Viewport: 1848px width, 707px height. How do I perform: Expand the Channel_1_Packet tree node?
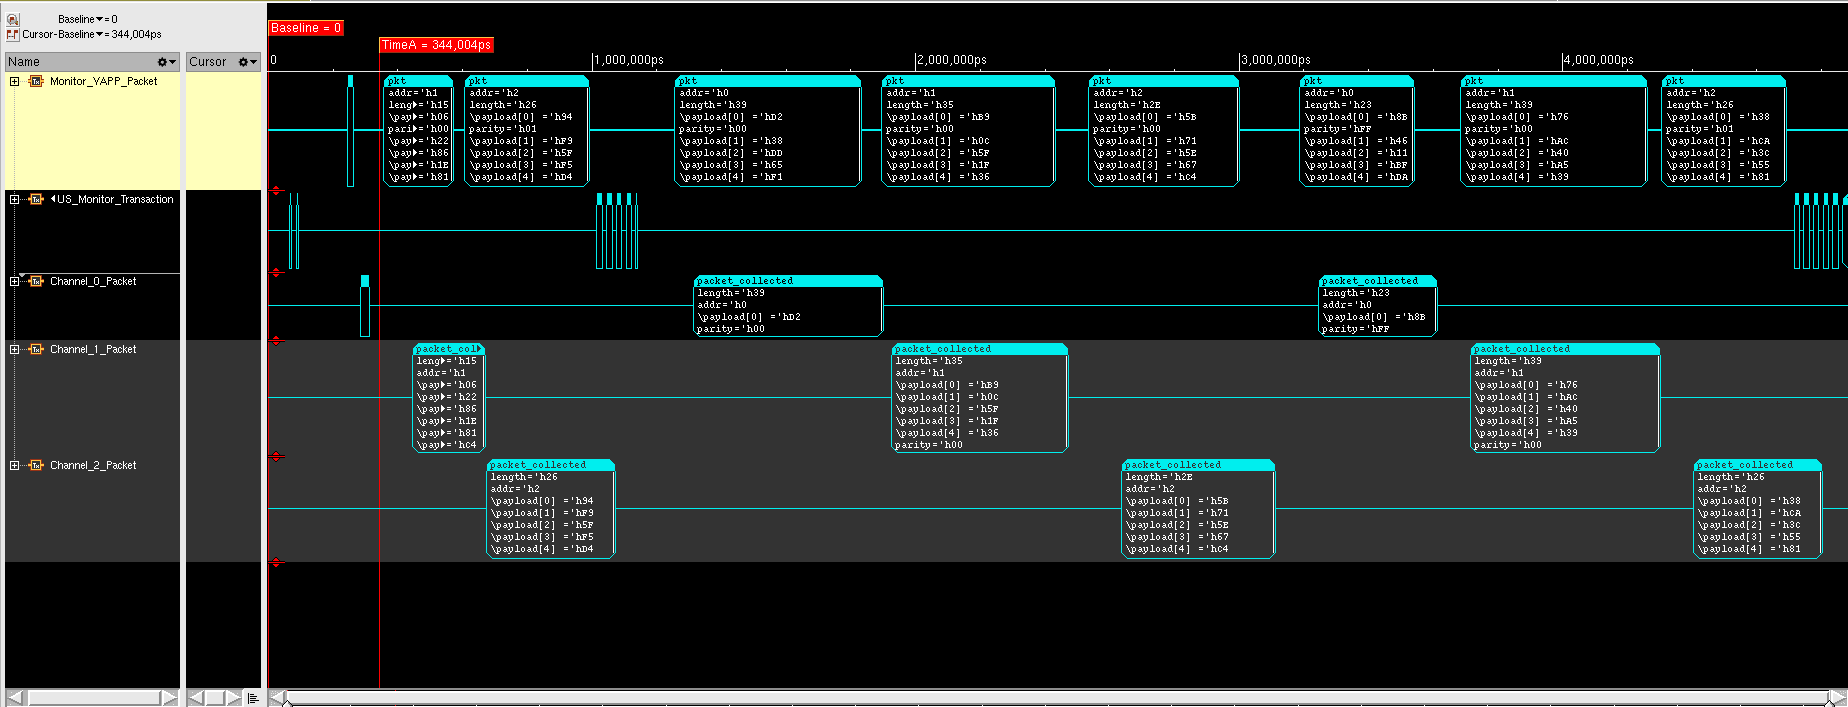click(15, 350)
